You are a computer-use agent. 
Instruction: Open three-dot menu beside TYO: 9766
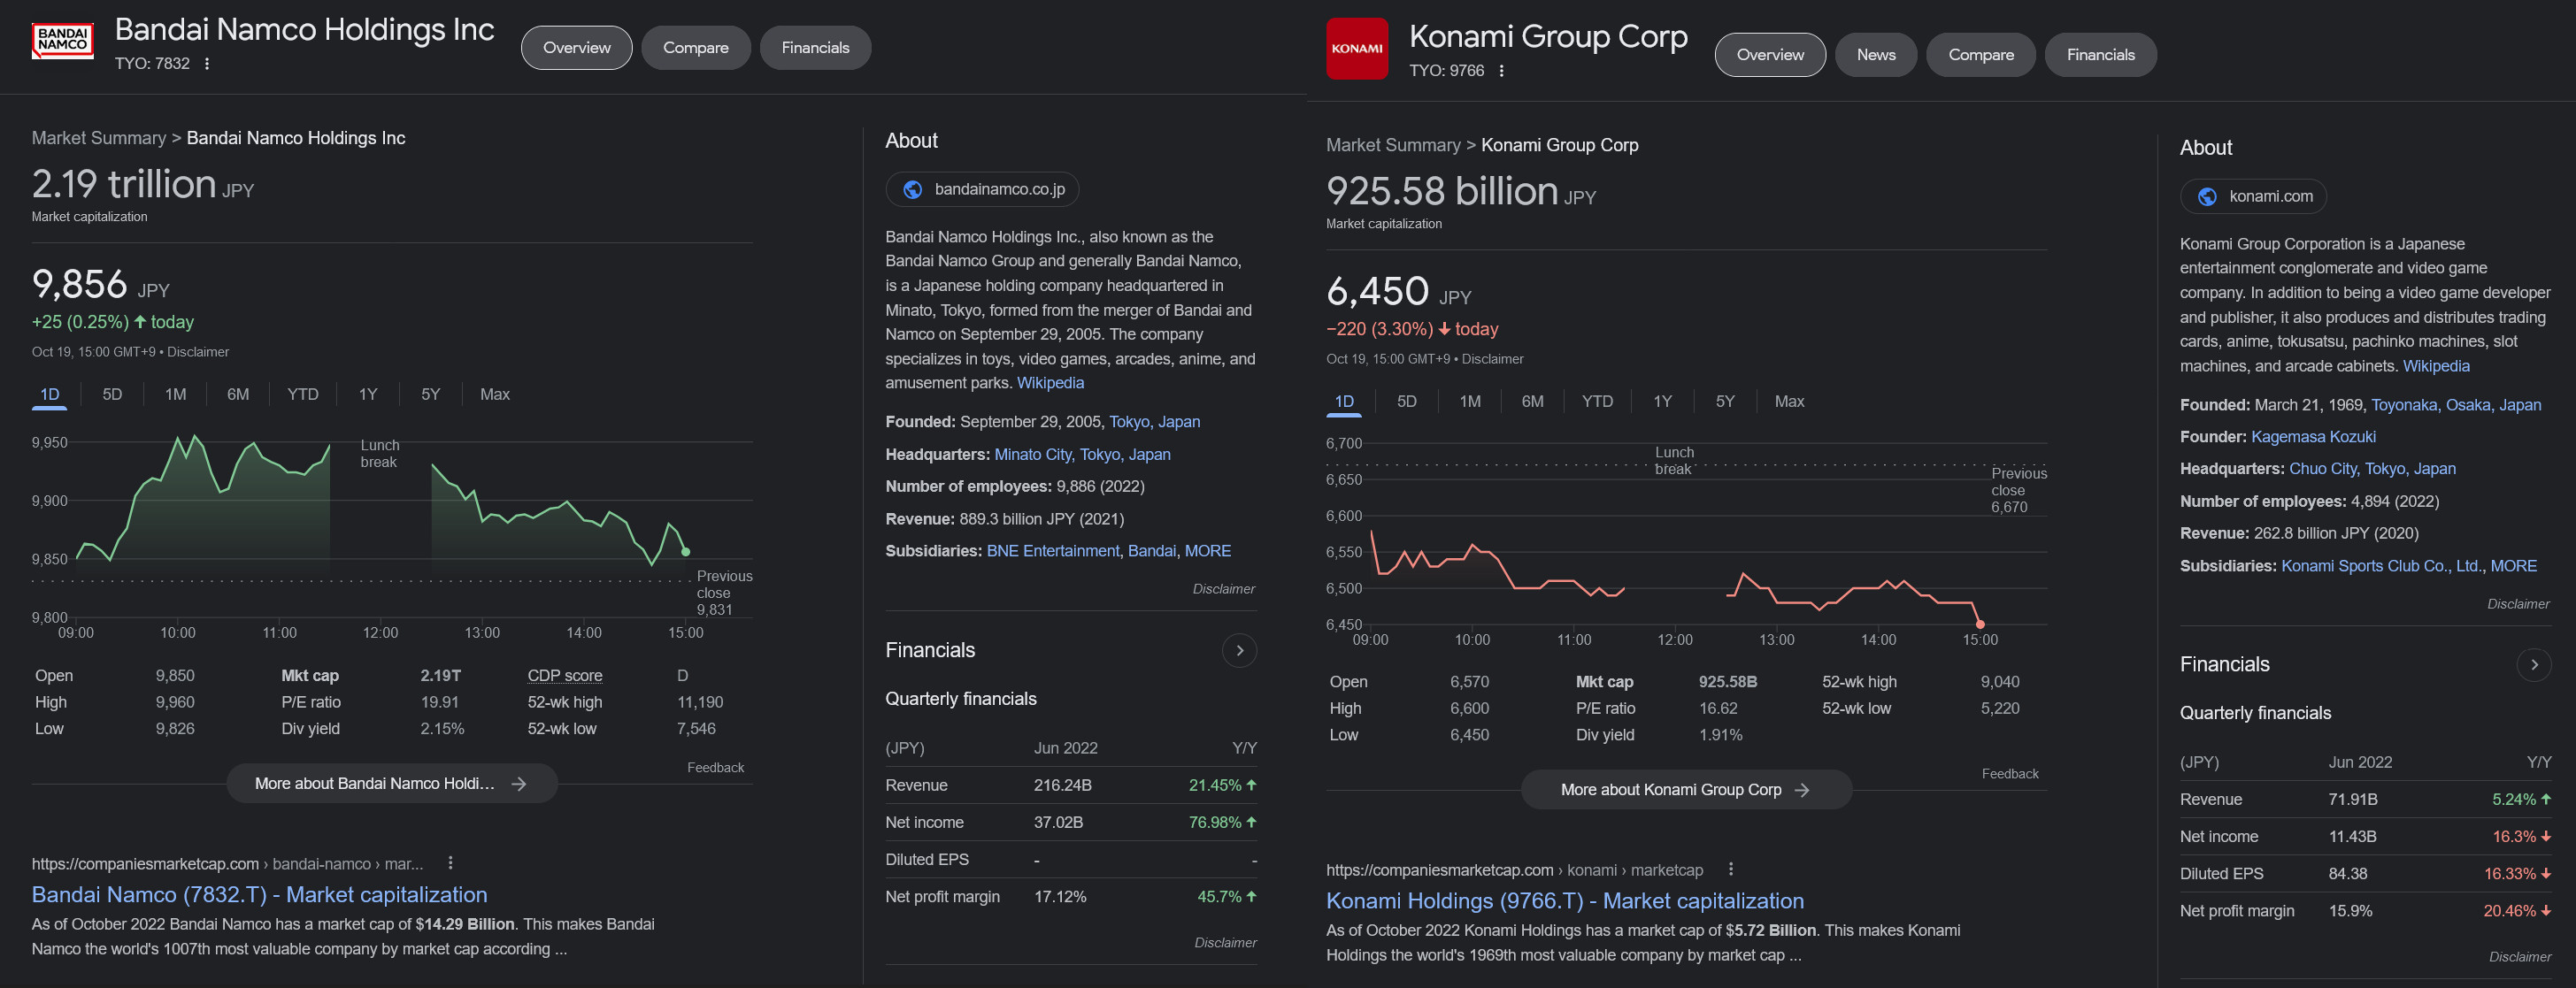click(1501, 71)
